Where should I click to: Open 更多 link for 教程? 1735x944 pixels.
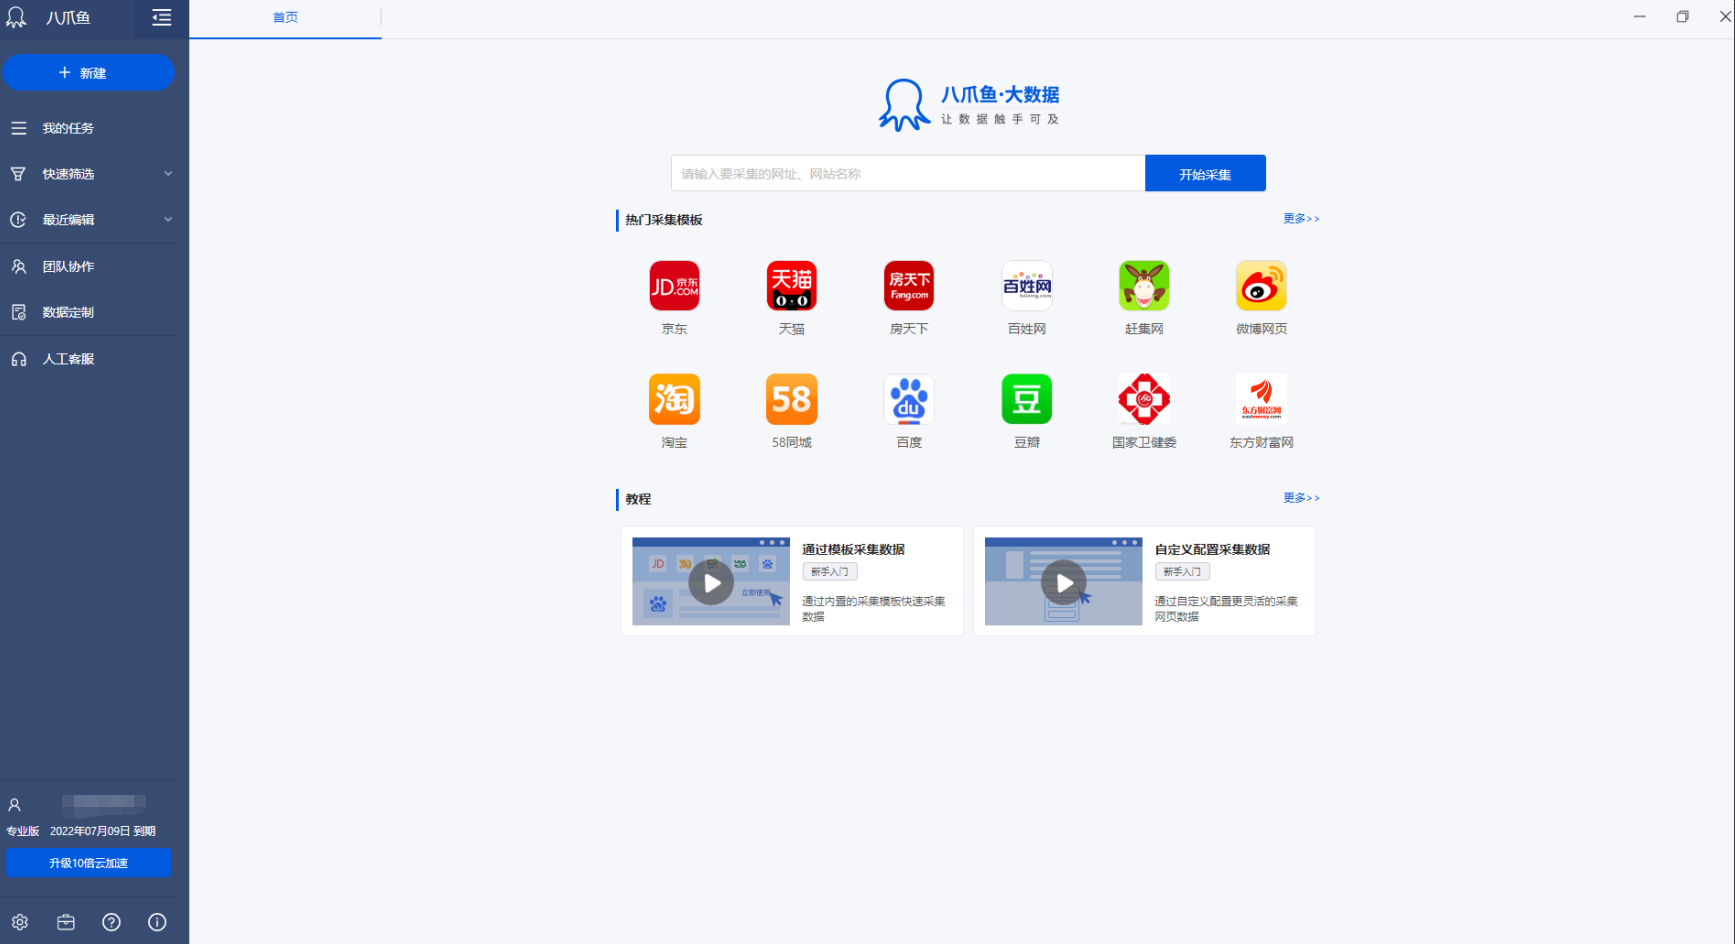pyautogui.click(x=1301, y=497)
